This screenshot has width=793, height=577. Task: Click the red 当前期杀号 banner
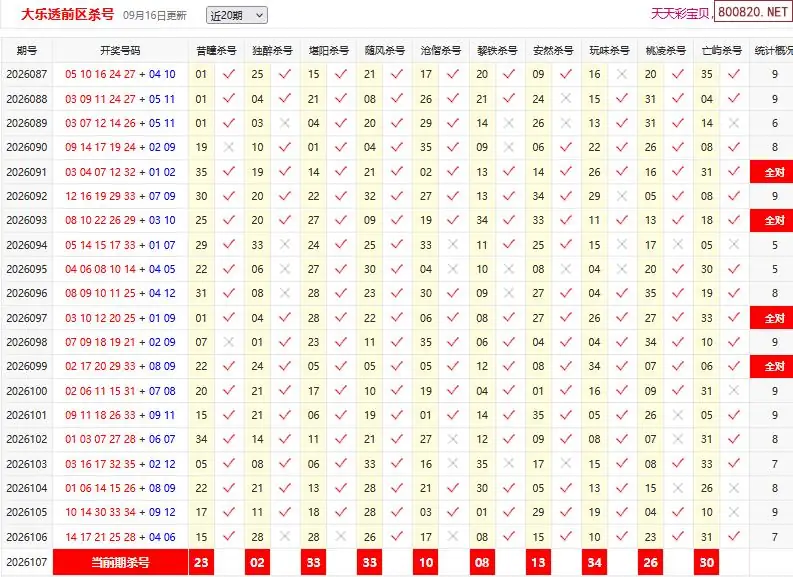(120, 562)
